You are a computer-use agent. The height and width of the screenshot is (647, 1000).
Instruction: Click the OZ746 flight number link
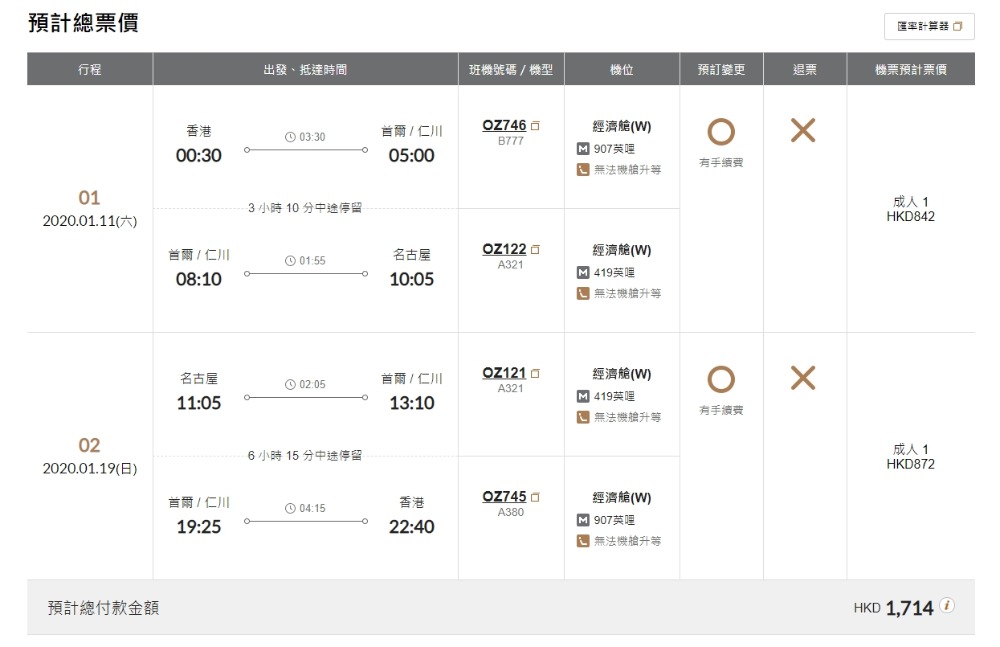tap(504, 125)
